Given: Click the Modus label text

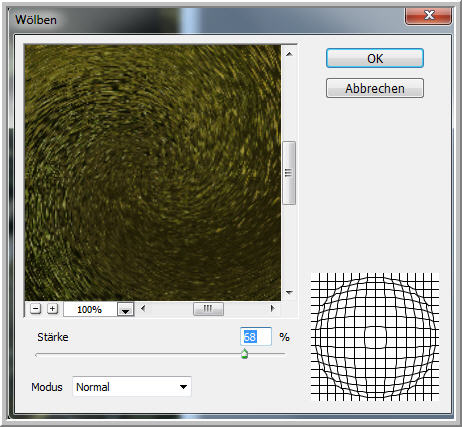Looking at the screenshot, I should (47, 387).
